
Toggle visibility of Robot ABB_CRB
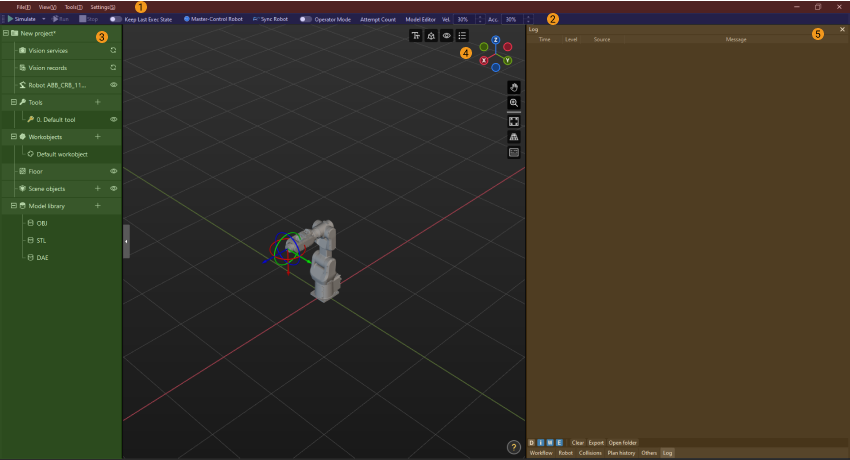[x=113, y=85]
